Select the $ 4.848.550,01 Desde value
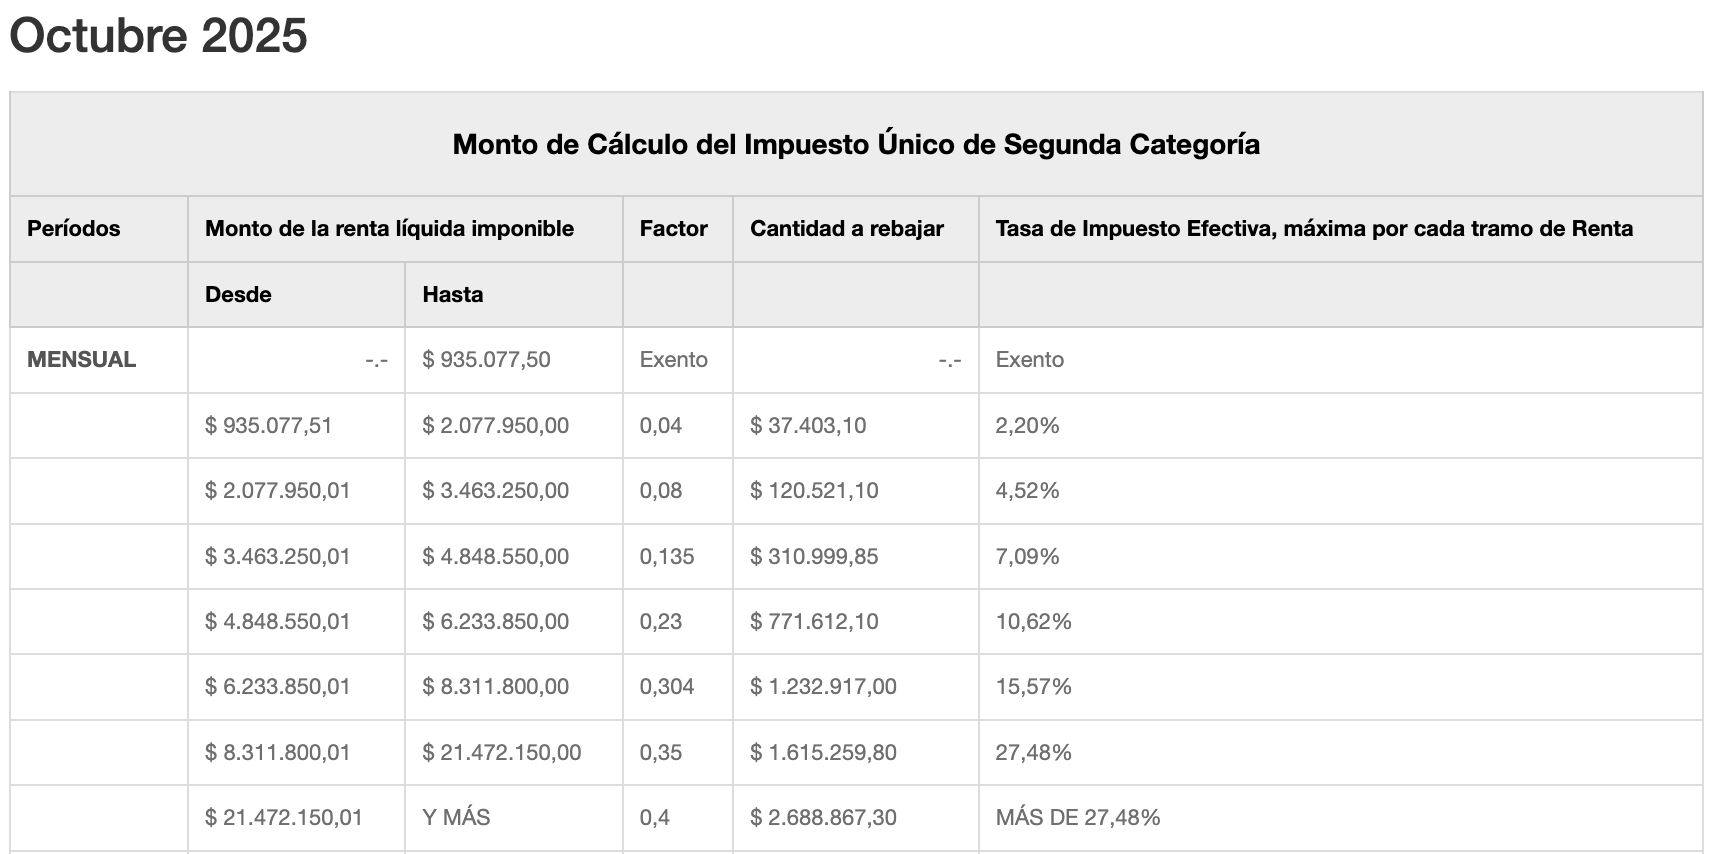The height and width of the screenshot is (854, 1714). [278, 622]
